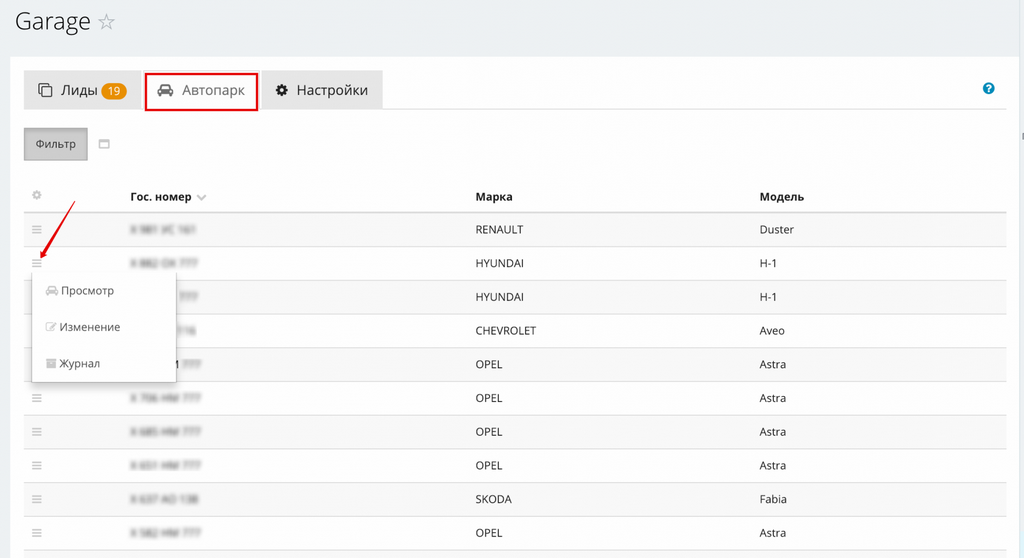1024x558 pixels.
Task: Click the archive icon beside Журнал
Action: click(50, 363)
